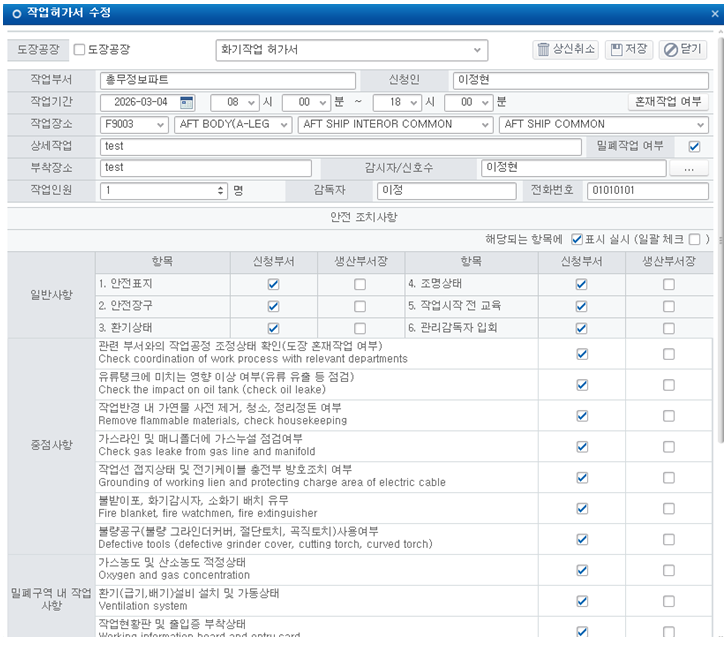This screenshot has width=726, height=651.
Task: Close the 작업허가서 수정 dialog with X
Action: tap(714, 14)
